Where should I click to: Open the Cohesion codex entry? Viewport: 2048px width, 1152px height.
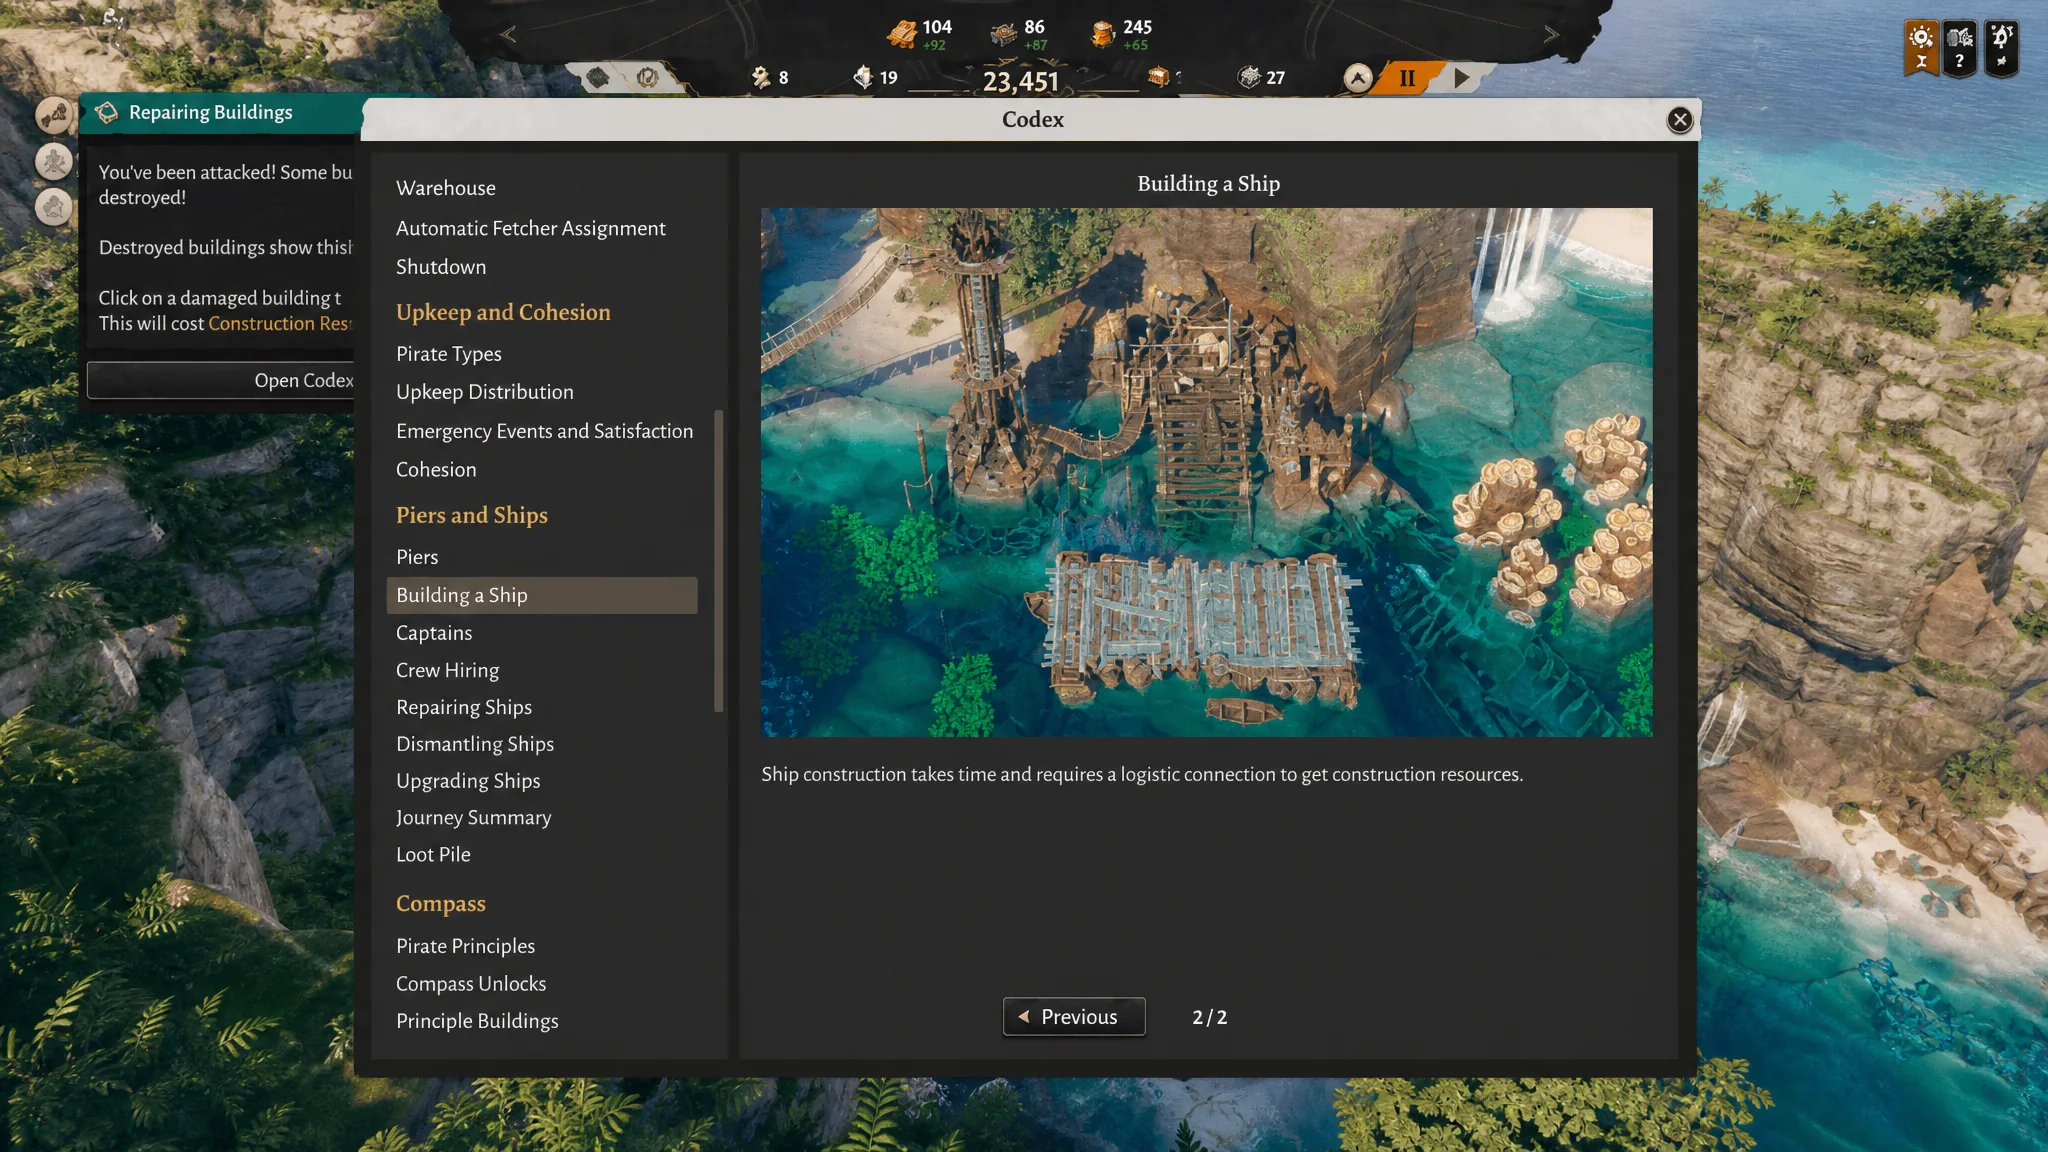436,469
